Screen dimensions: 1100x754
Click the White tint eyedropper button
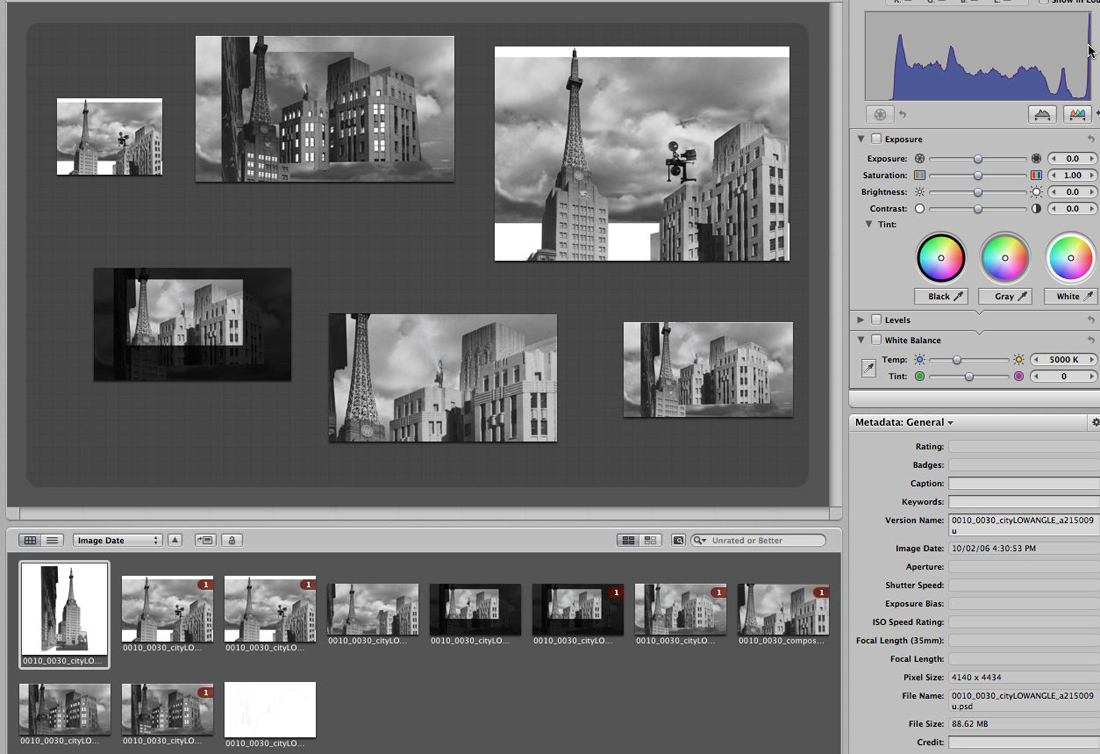point(1070,297)
